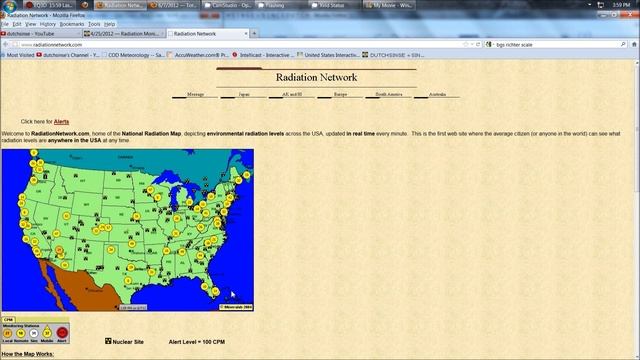Select the Radiation Network browser tab
The width and height of the screenshot is (640, 360).
[208, 33]
